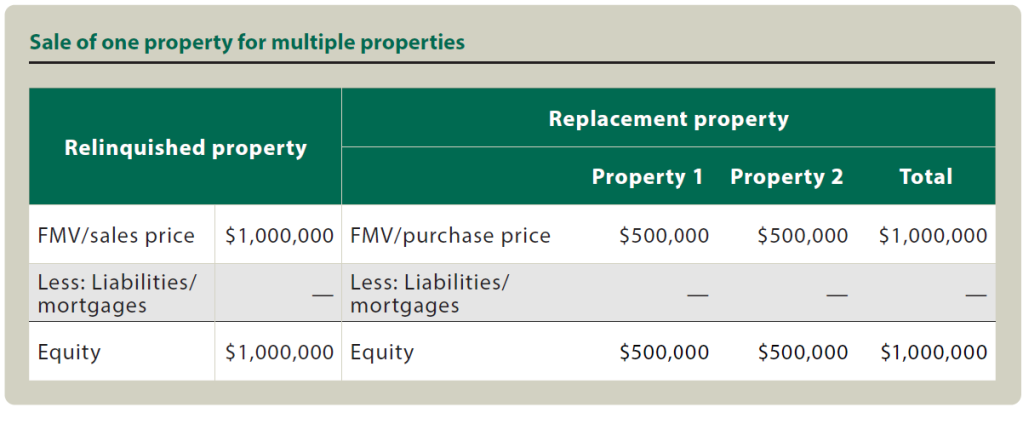Viewport: 1023px width, 430px height.
Task: Click the relinquished property's 'Equity' label
Action: tap(69, 352)
